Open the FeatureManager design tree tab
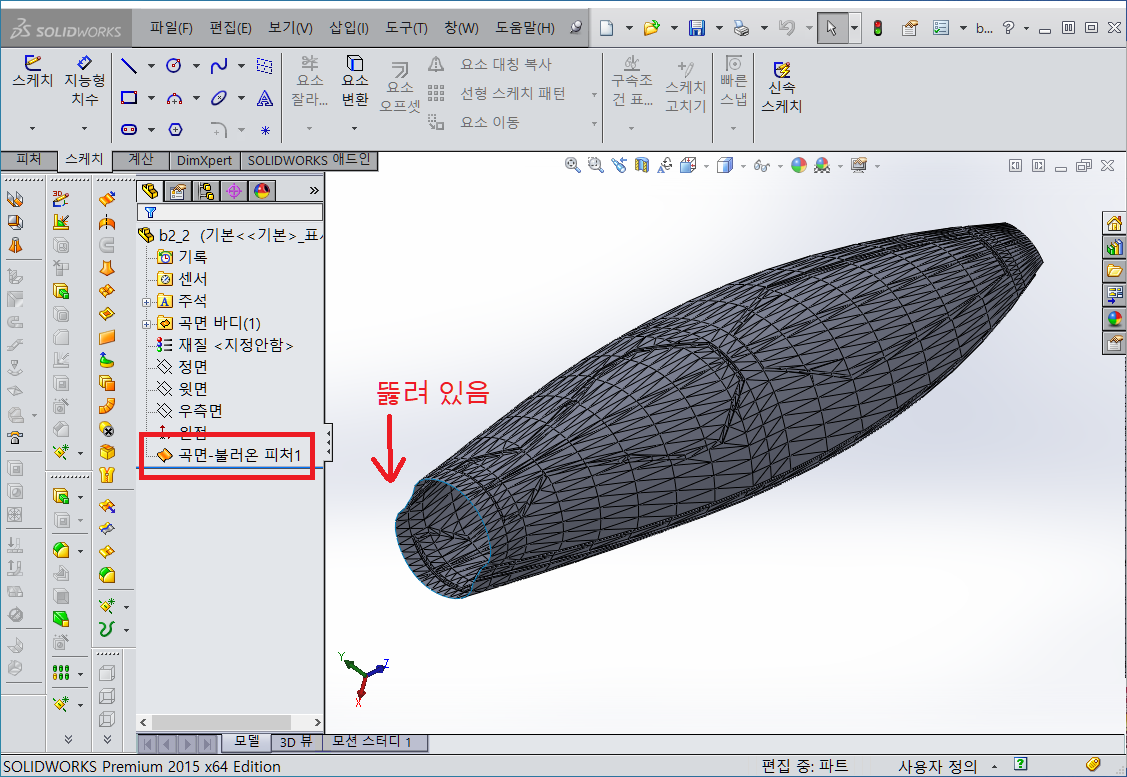The width and height of the screenshot is (1127, 777). click(x=150, y=190)
